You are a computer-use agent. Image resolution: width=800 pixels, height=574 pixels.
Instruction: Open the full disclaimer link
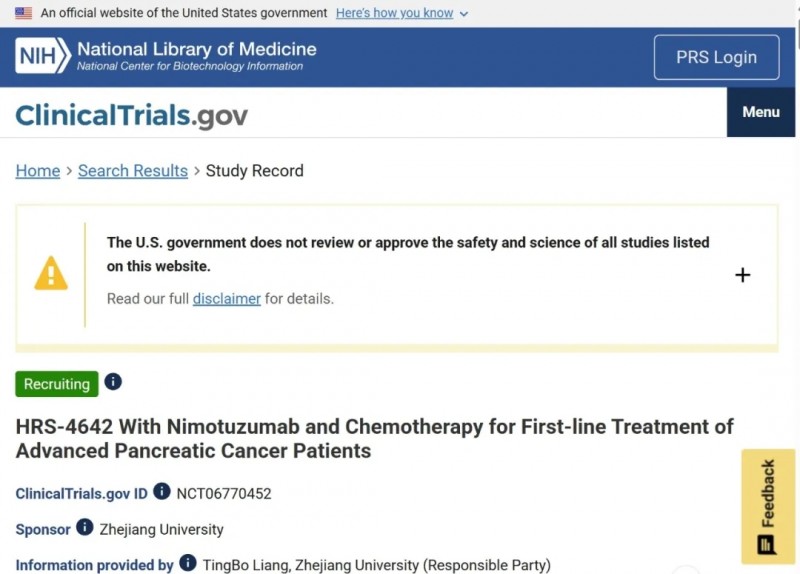pos(227,298)
